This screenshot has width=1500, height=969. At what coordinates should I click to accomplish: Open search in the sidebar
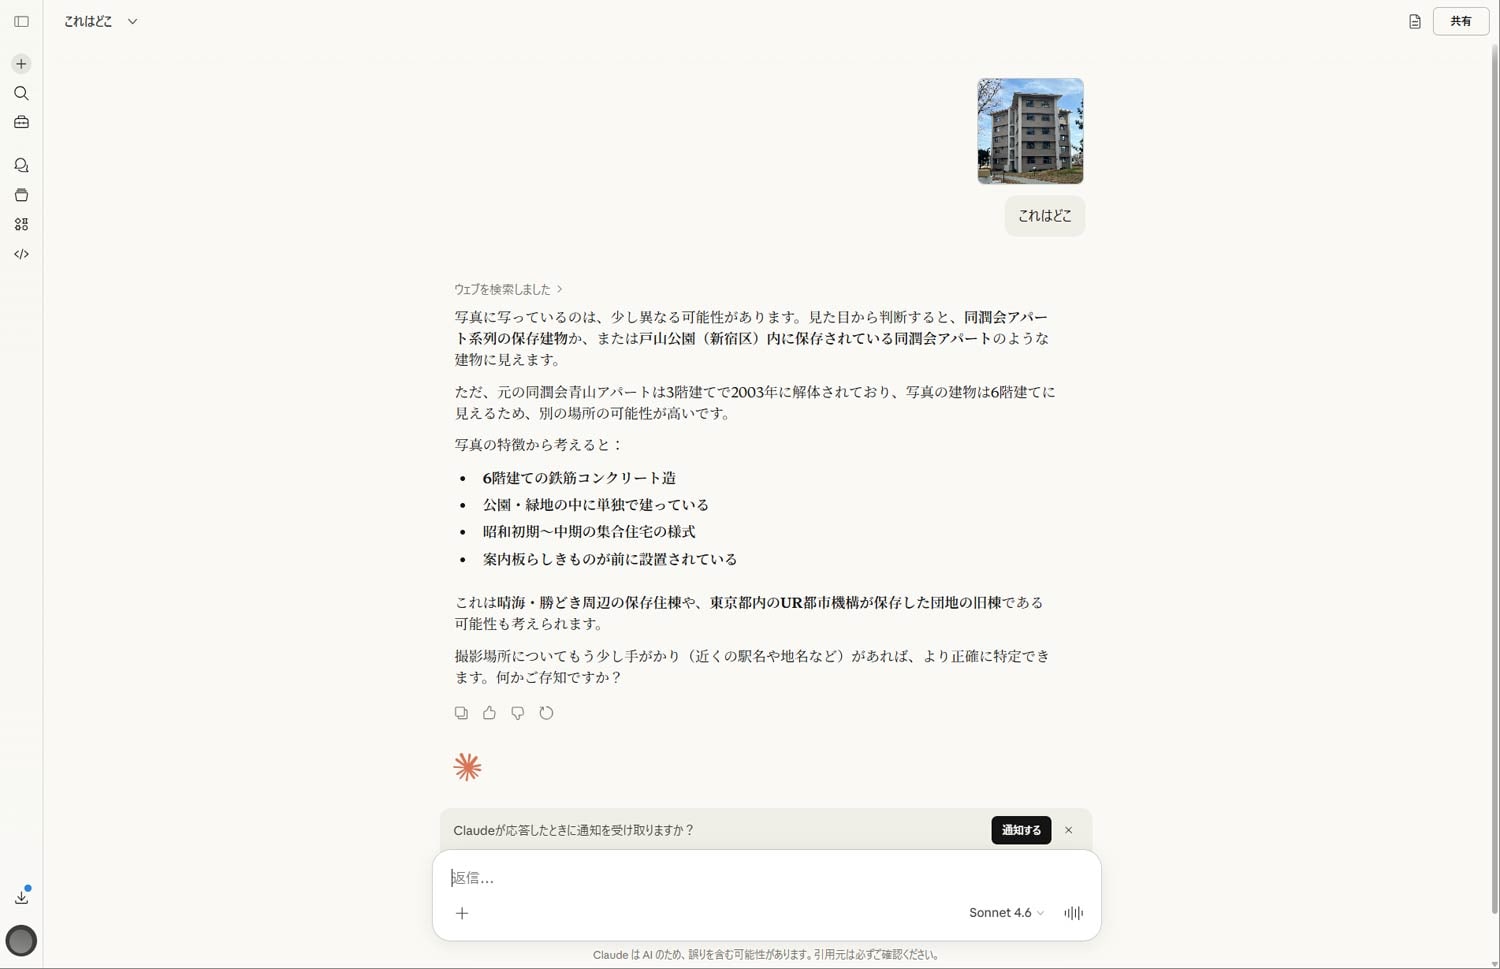coord(21,93)
